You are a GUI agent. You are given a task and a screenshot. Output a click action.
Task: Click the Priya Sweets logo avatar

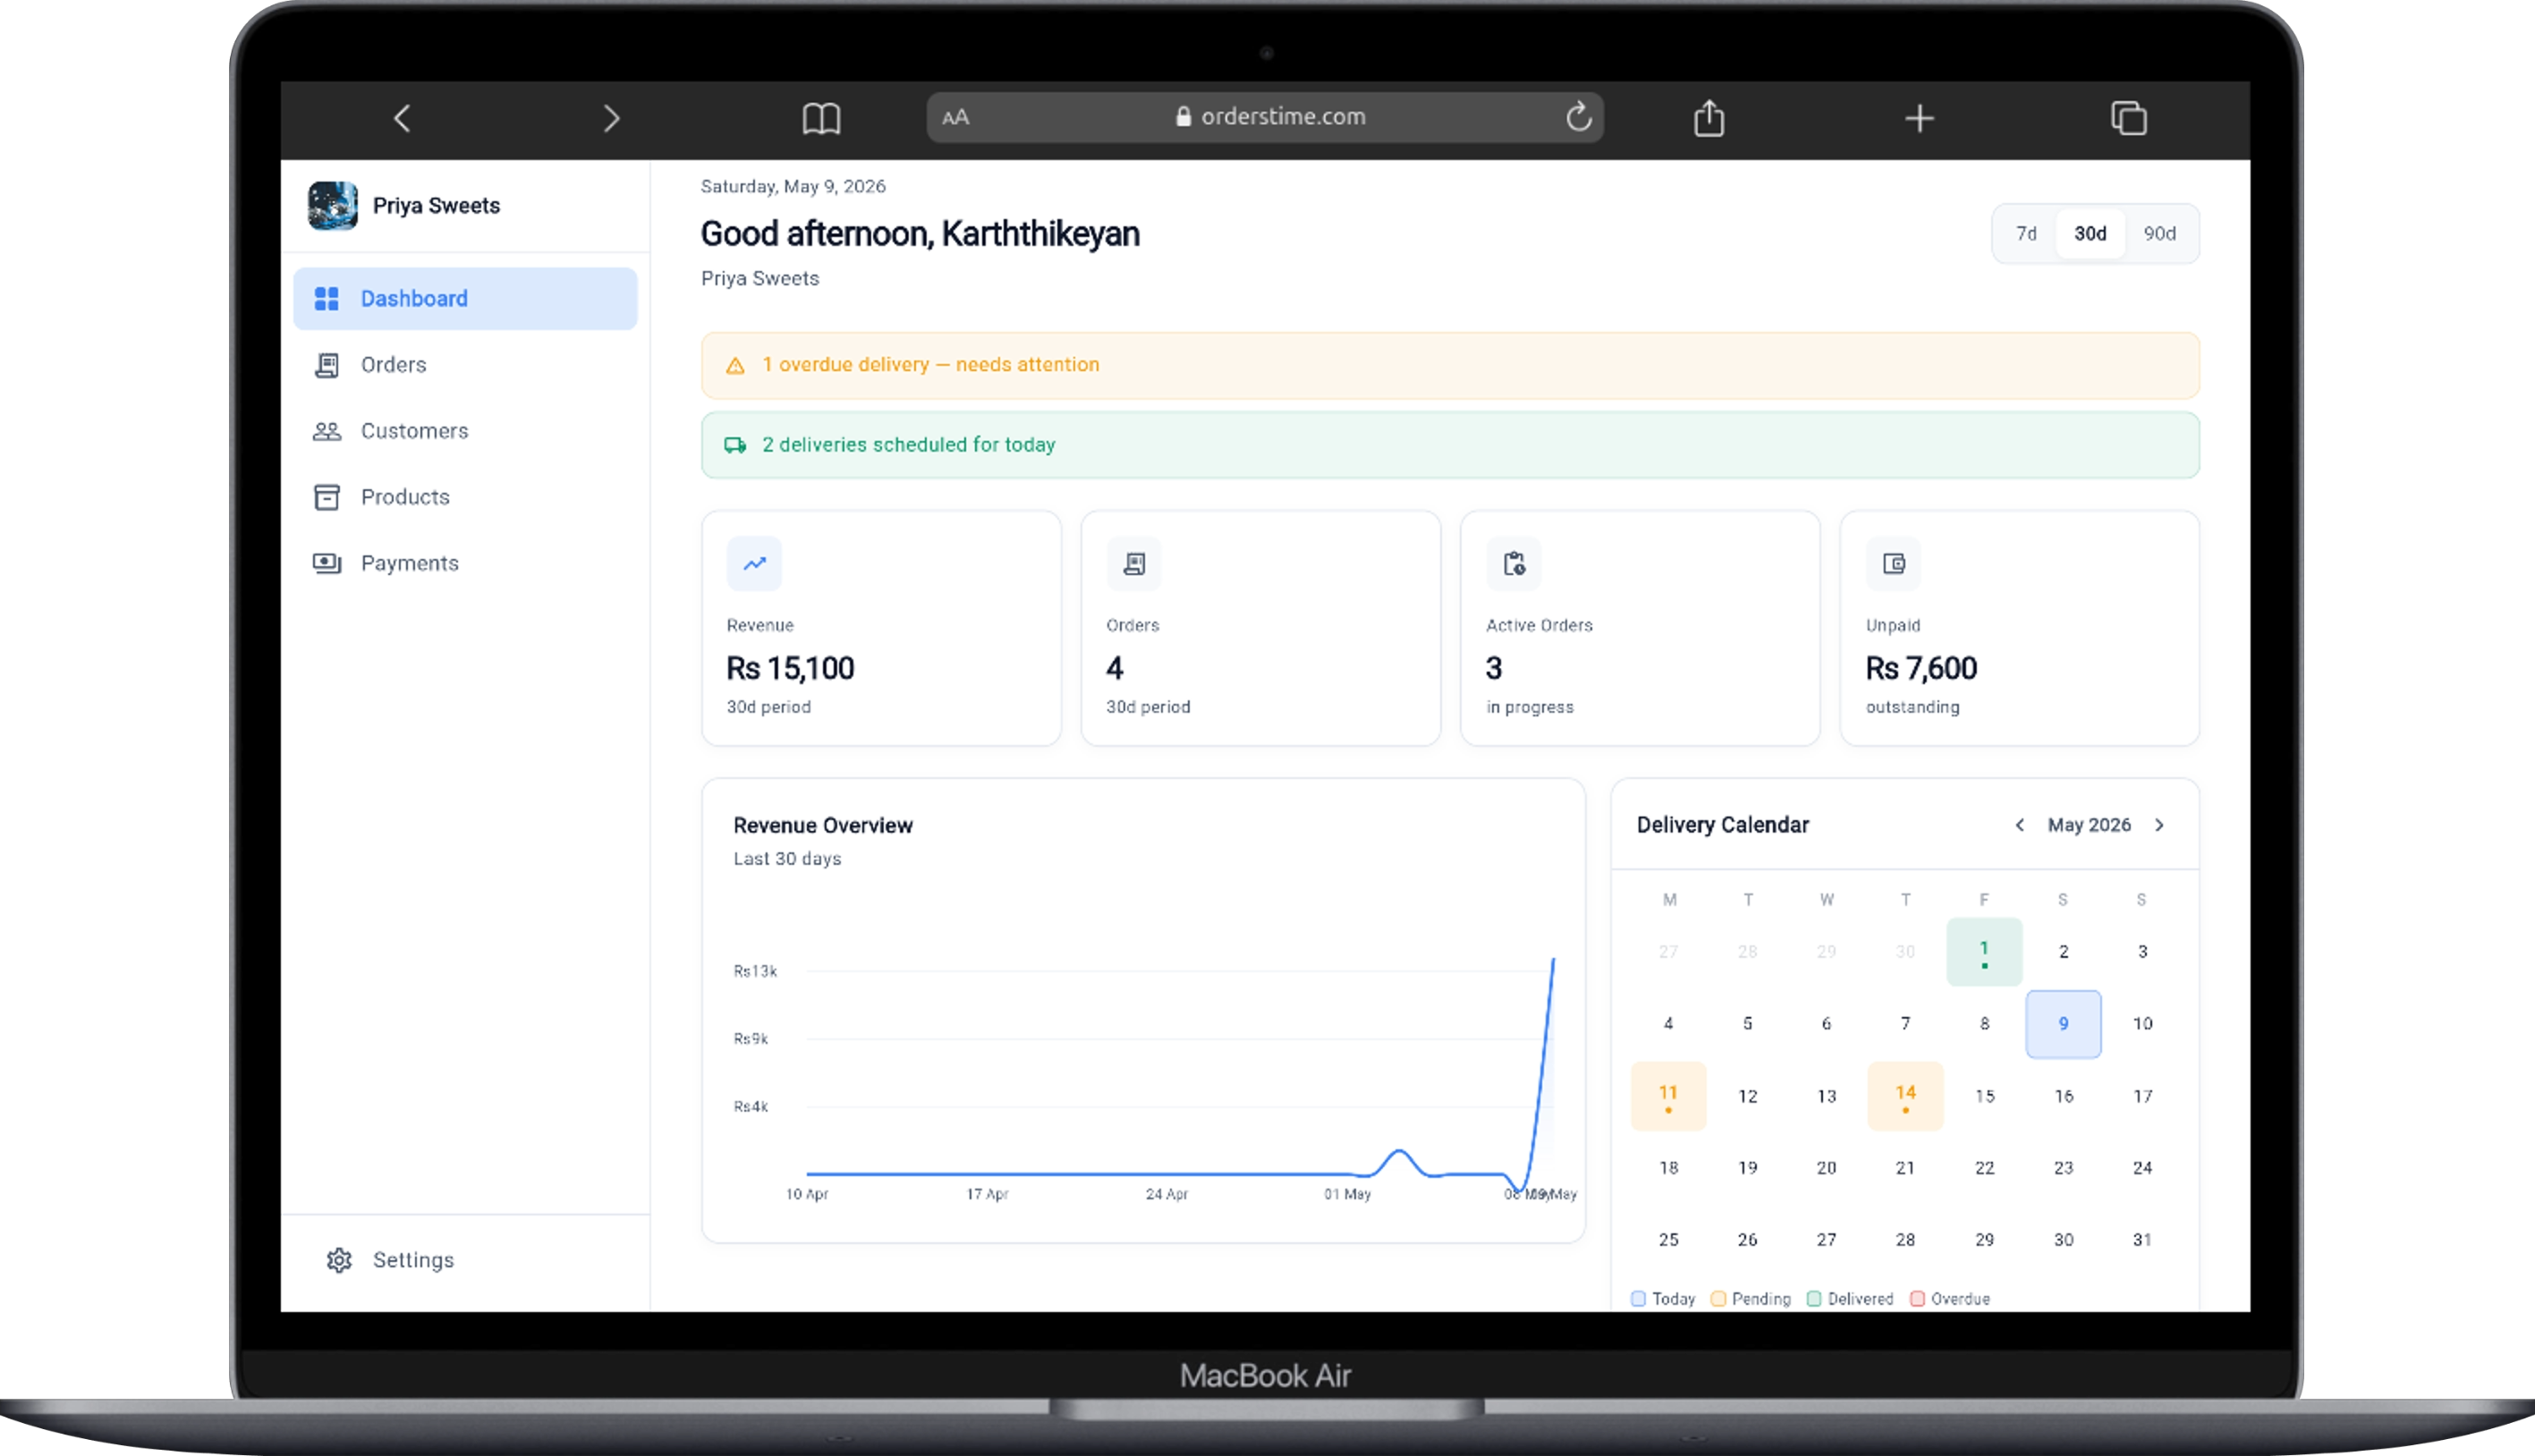tap(333, 205)
